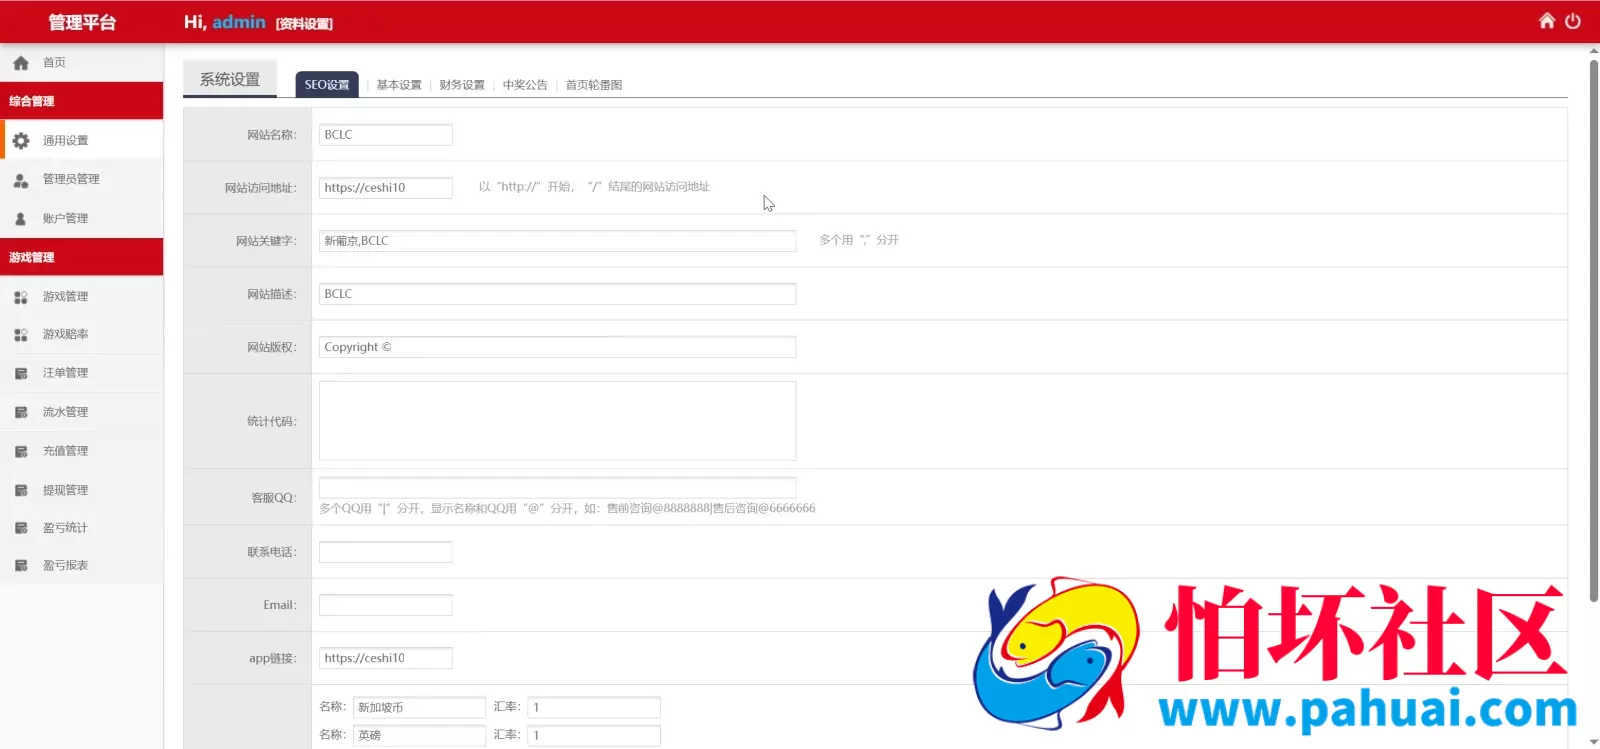
Task: Open the 财务设置 tab
Action: pyautogui.click(x=462, y=85)
